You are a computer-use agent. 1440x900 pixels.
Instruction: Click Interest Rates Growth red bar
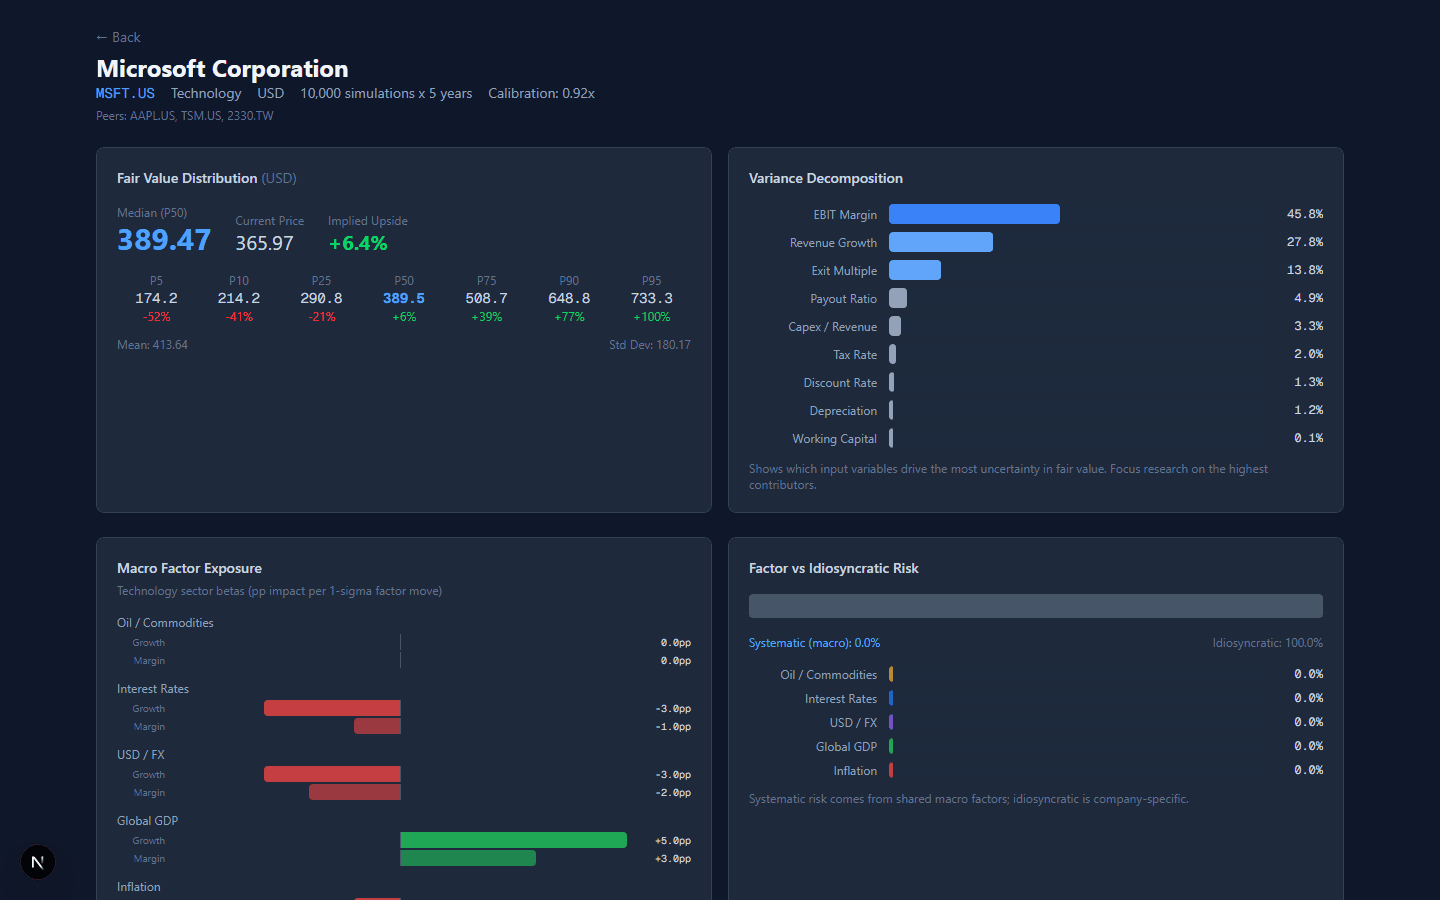pos(332,708)
